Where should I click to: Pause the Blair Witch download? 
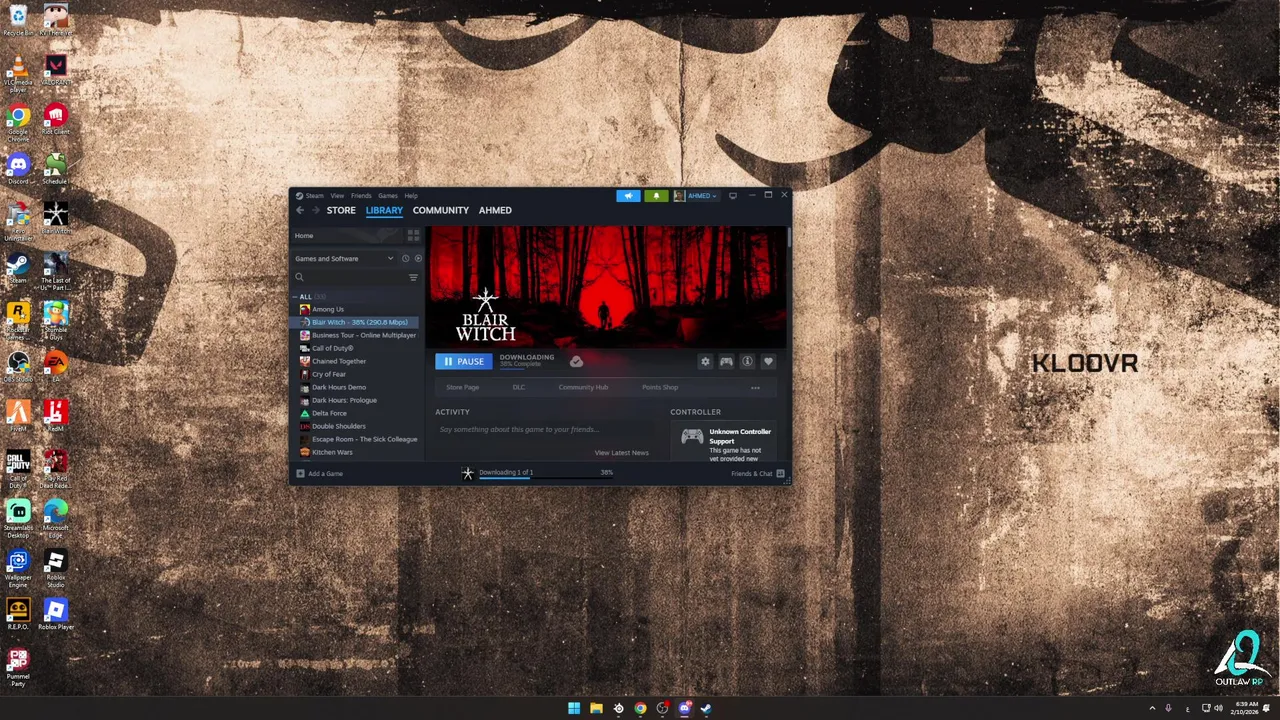coord(464,361)
